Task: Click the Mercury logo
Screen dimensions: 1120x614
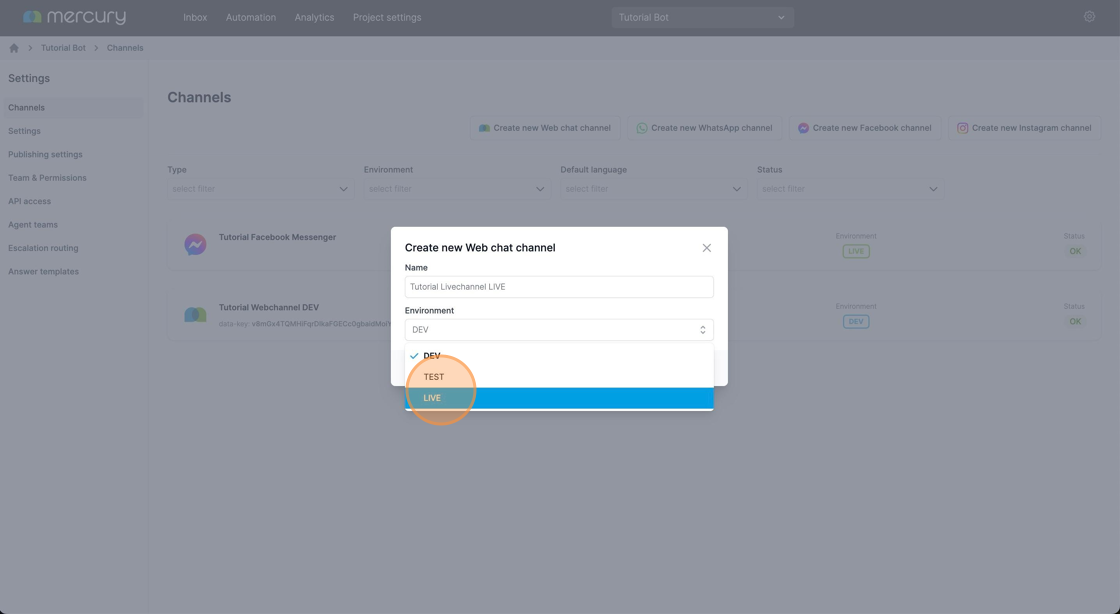Action: [x=74, y=17]
